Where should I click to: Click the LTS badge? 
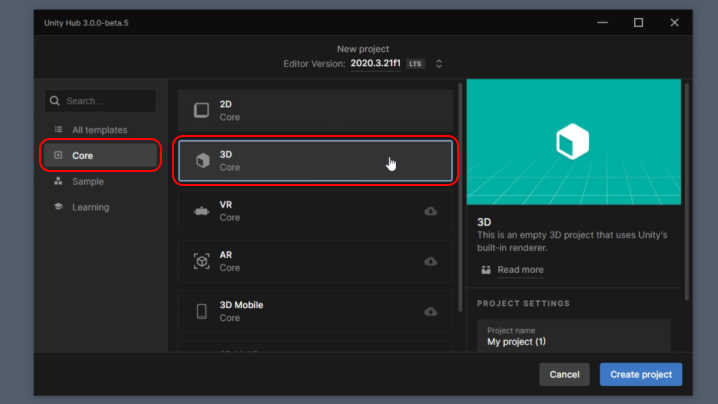click(415, 64)
